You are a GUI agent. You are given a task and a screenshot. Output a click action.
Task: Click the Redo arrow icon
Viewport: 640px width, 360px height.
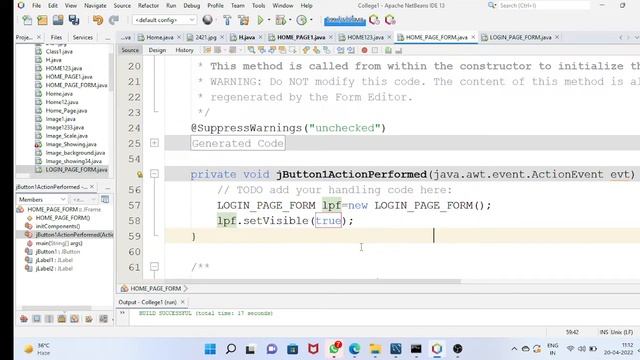click(x=114, y=20)
